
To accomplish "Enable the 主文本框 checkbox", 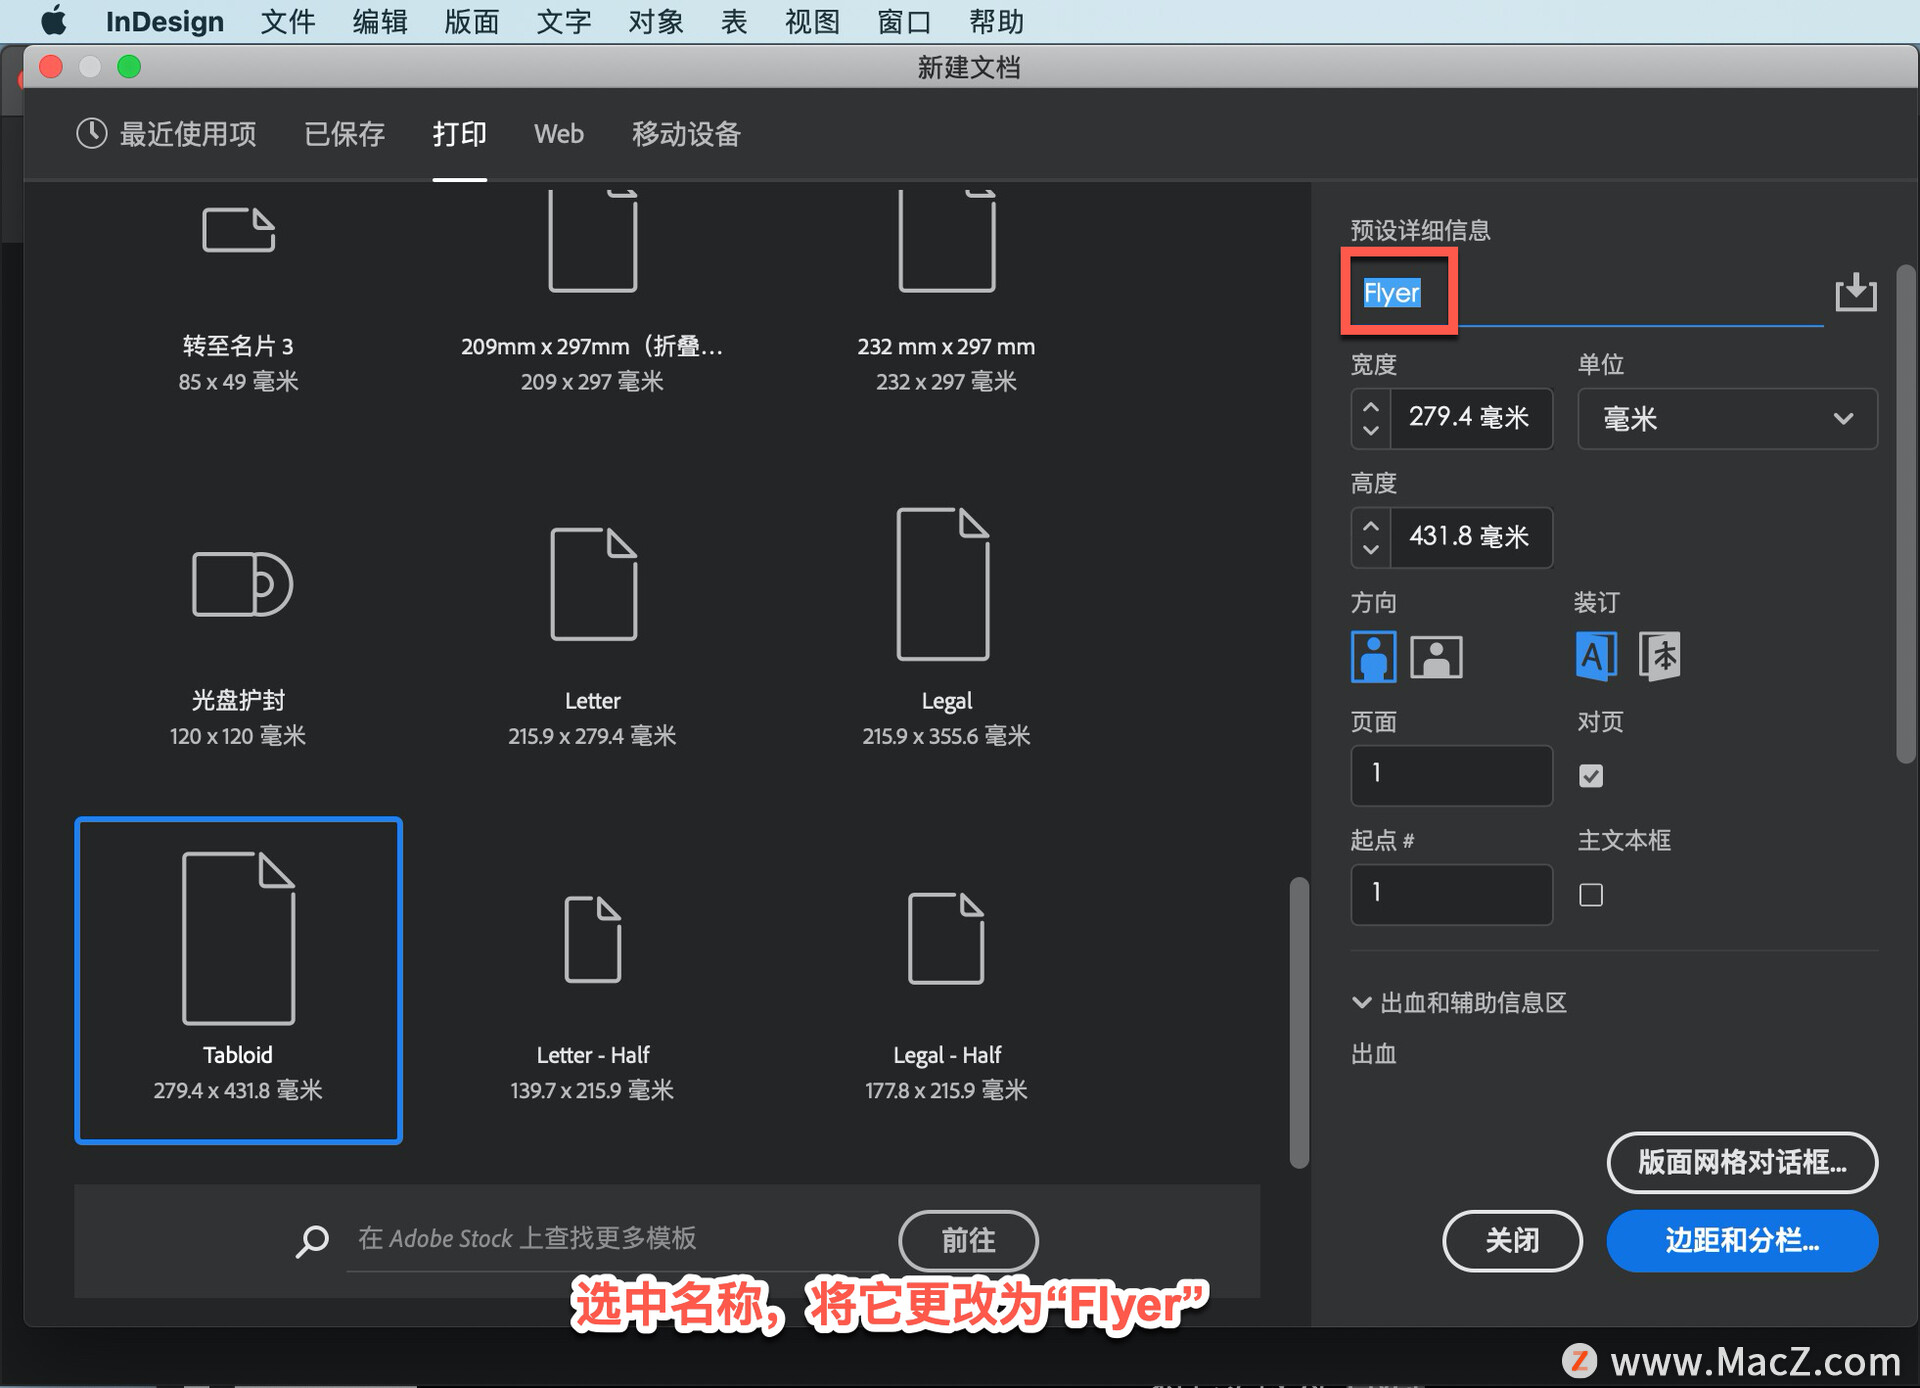I will tap(1590, 895).
